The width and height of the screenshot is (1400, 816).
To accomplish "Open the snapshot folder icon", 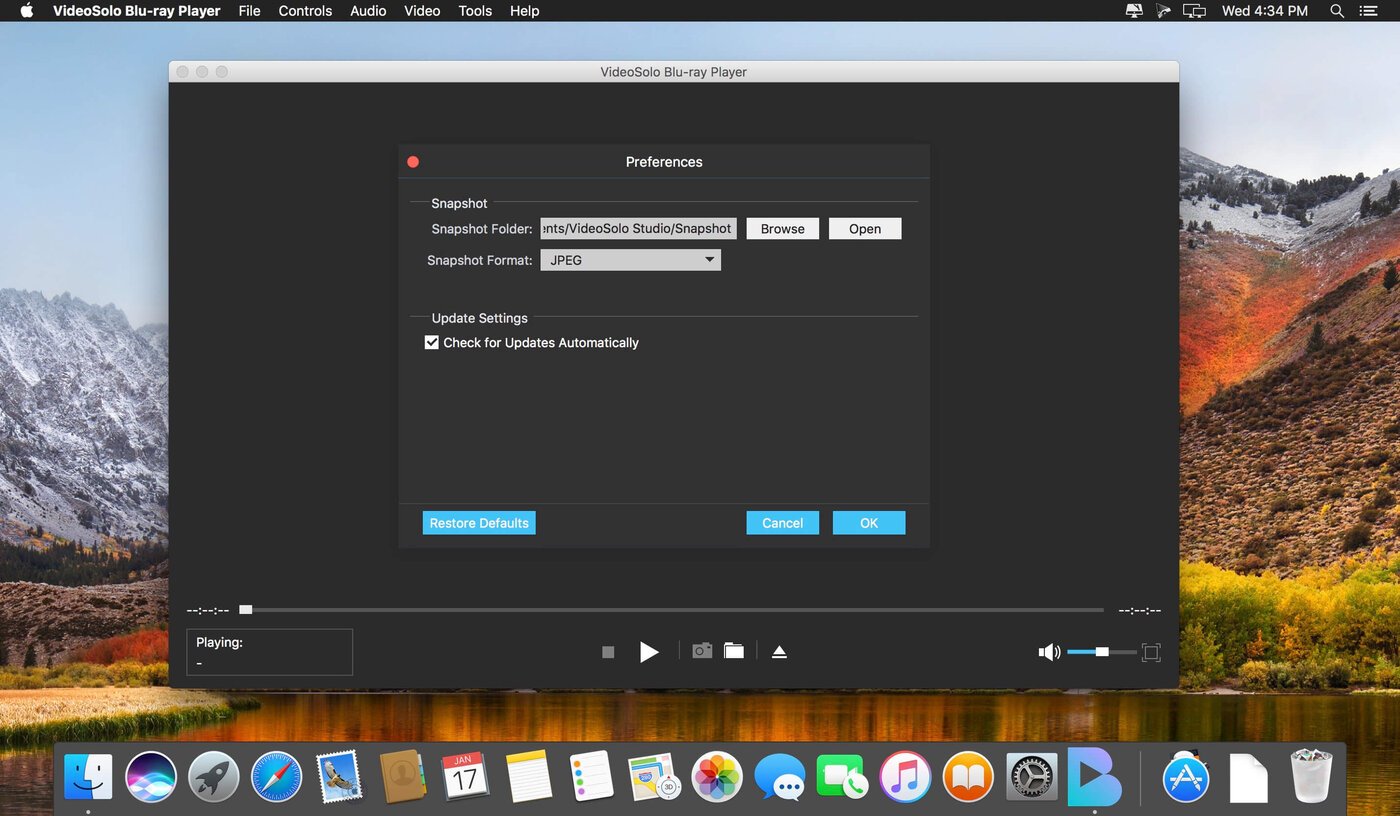I will point(734,651).
